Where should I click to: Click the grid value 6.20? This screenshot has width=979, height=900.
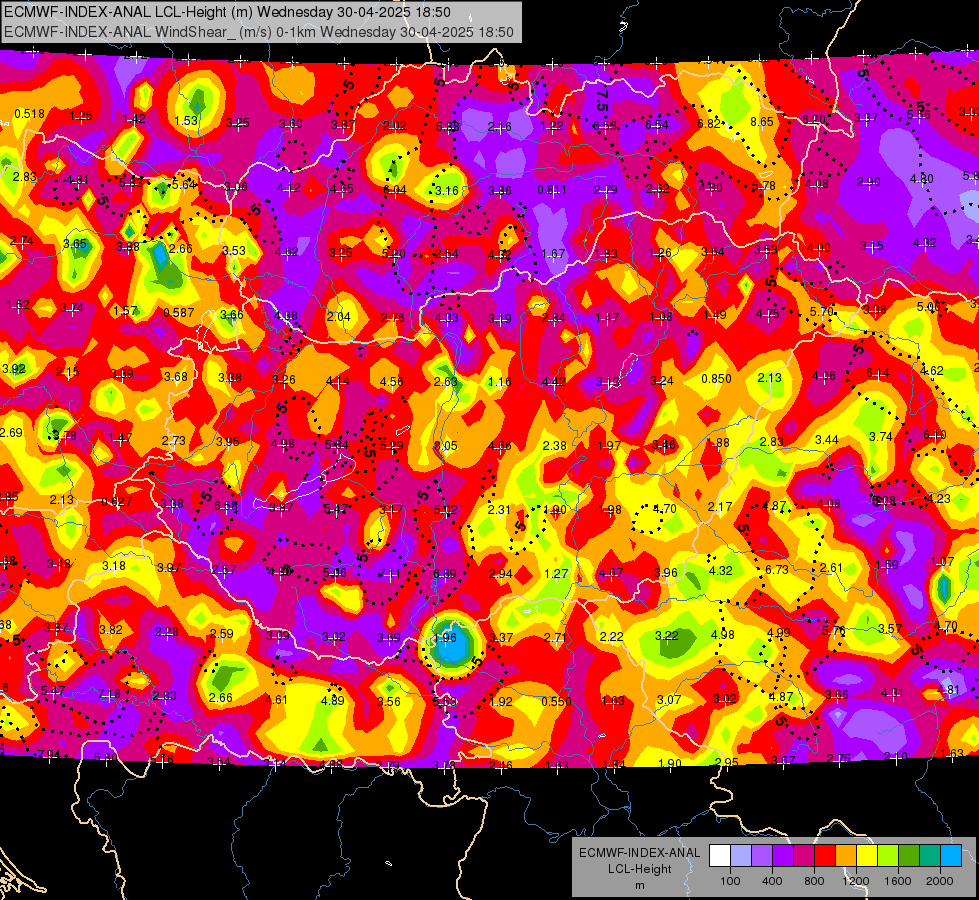814,119
